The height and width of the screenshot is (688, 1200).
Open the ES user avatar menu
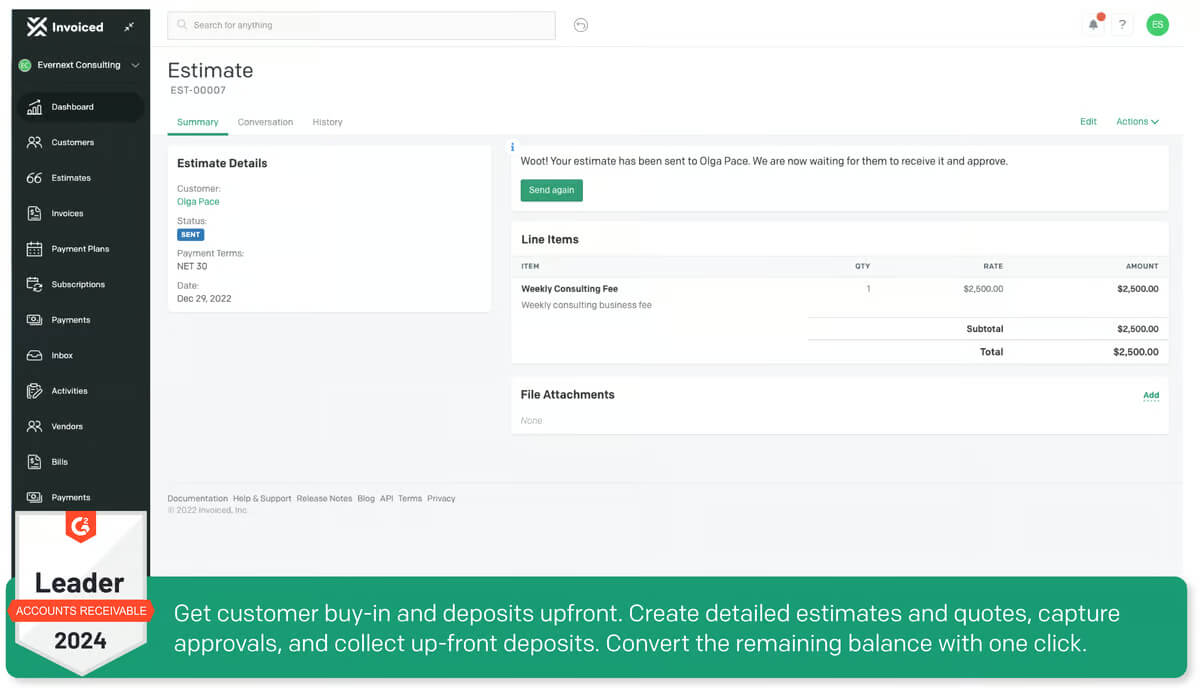click(x=1157, y=25)
